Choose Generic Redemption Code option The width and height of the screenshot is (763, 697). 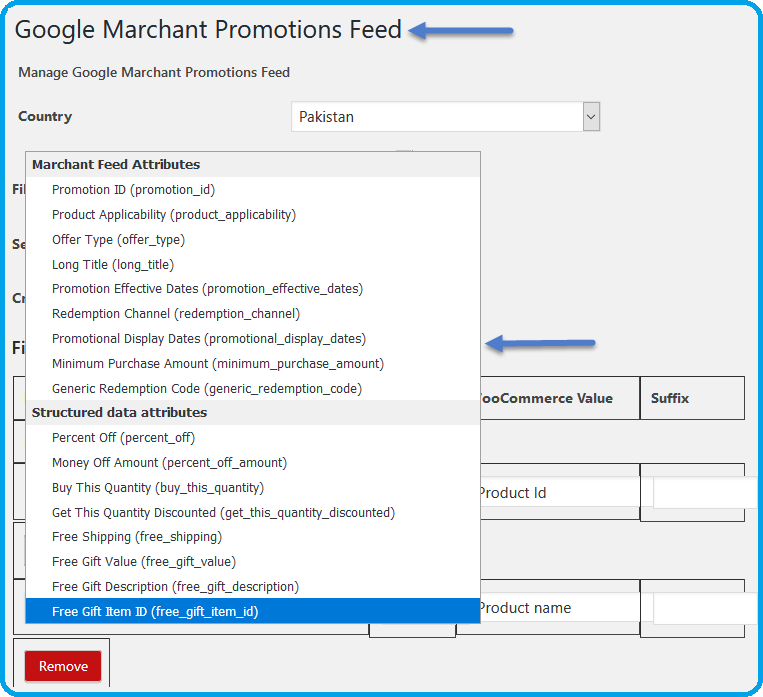[x=253, y=388]
